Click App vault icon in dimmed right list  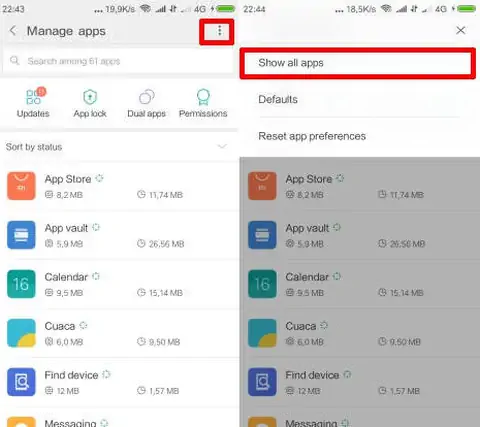262,235
